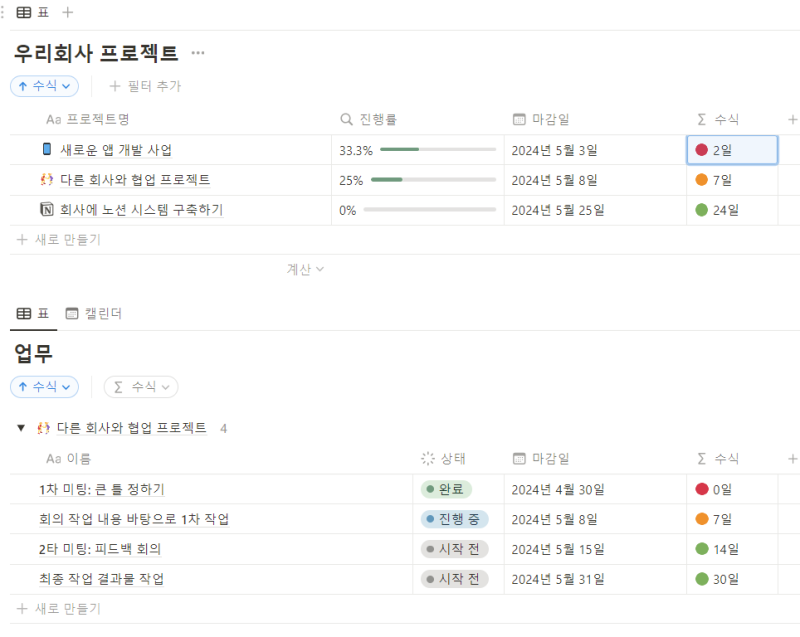The height and width of the screenshot is (637, 800).
Task: Open 회사에 노션 시스템 구축하기 page
Action: [141, 210]
